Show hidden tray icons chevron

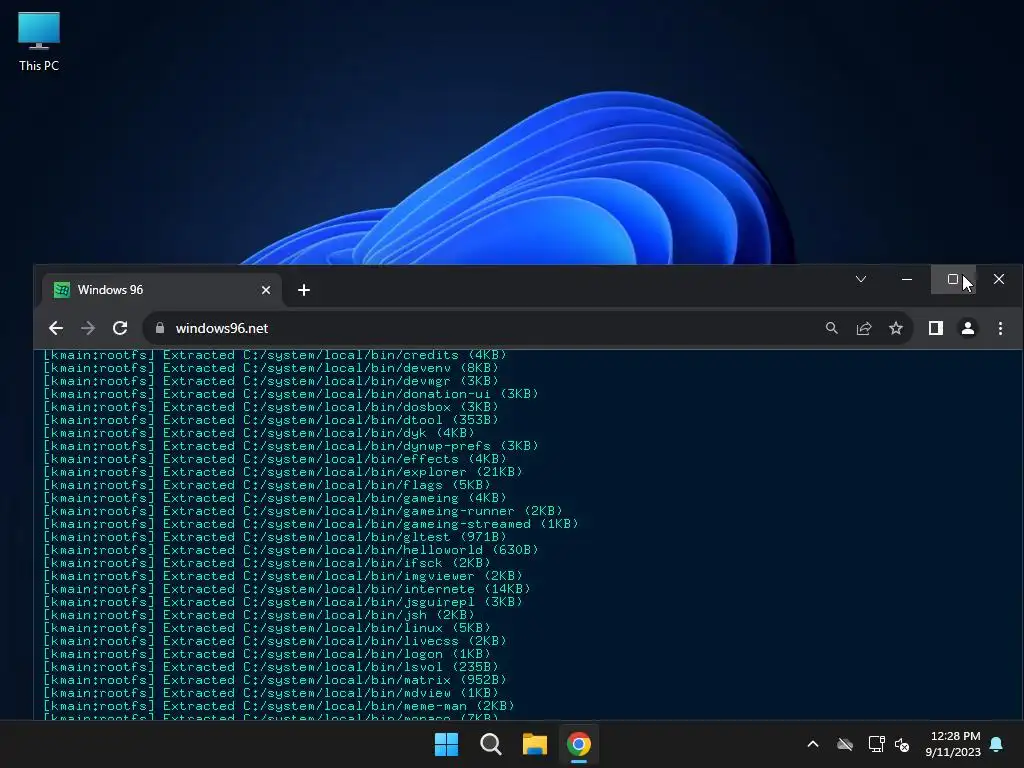pos(813,744)
